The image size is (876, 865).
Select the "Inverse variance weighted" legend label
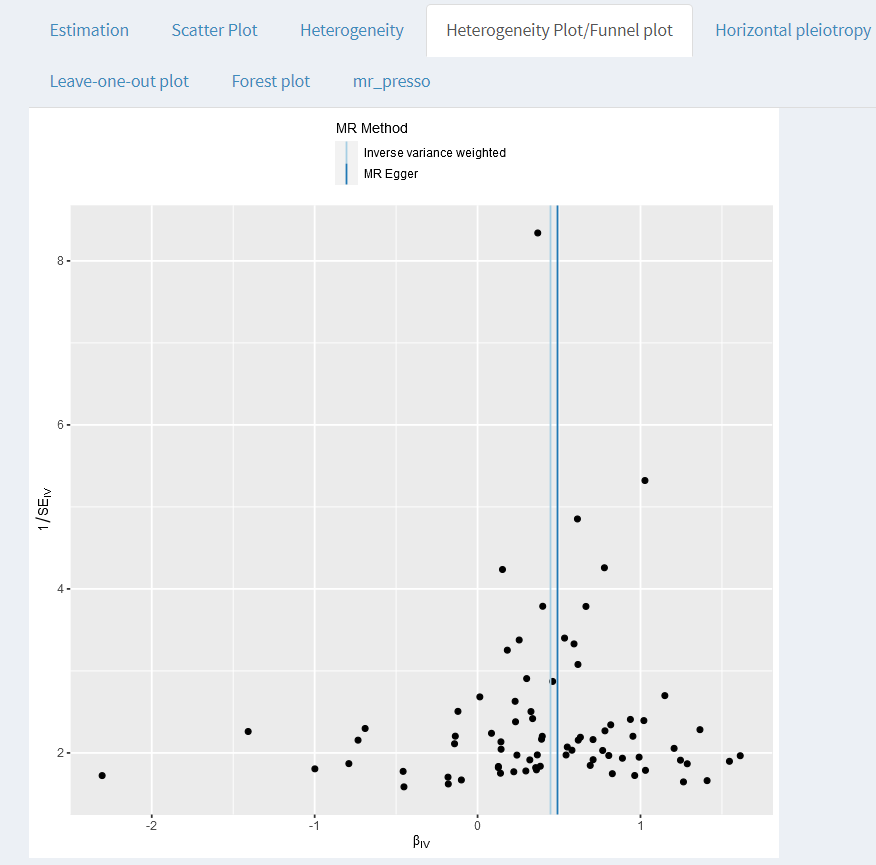tap(435, 153)
